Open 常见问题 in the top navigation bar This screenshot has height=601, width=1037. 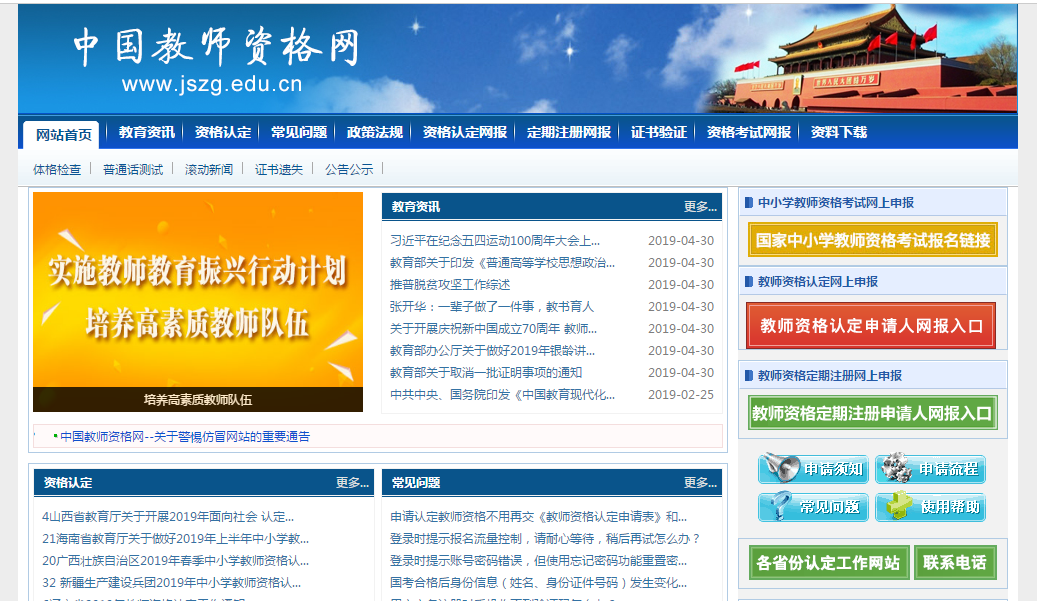click(x=299, y=132)
